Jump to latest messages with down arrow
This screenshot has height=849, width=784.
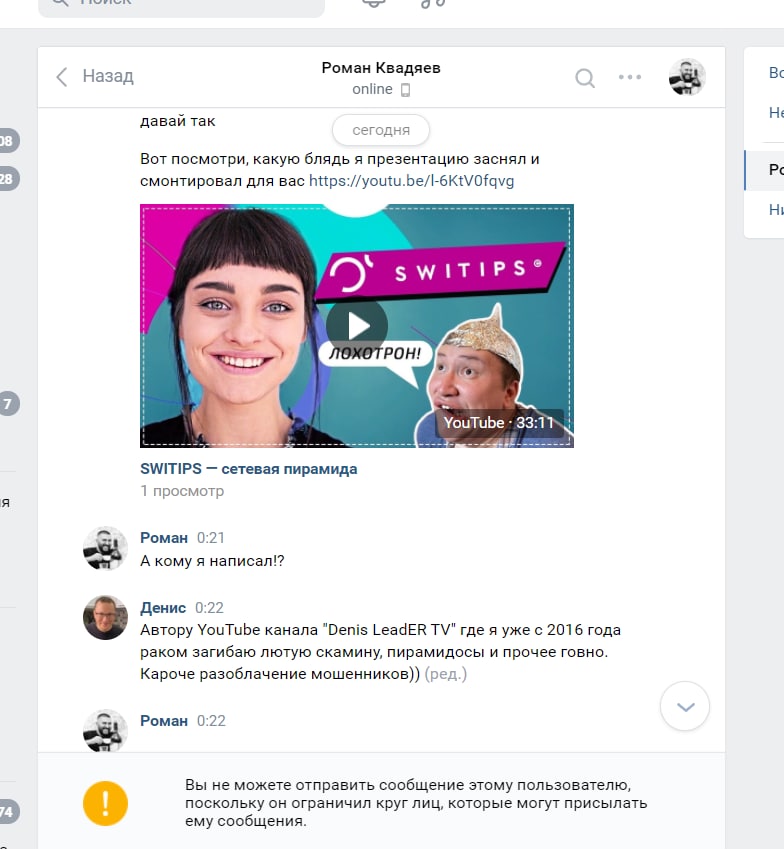pyautogui.click(x=685, y=706)
